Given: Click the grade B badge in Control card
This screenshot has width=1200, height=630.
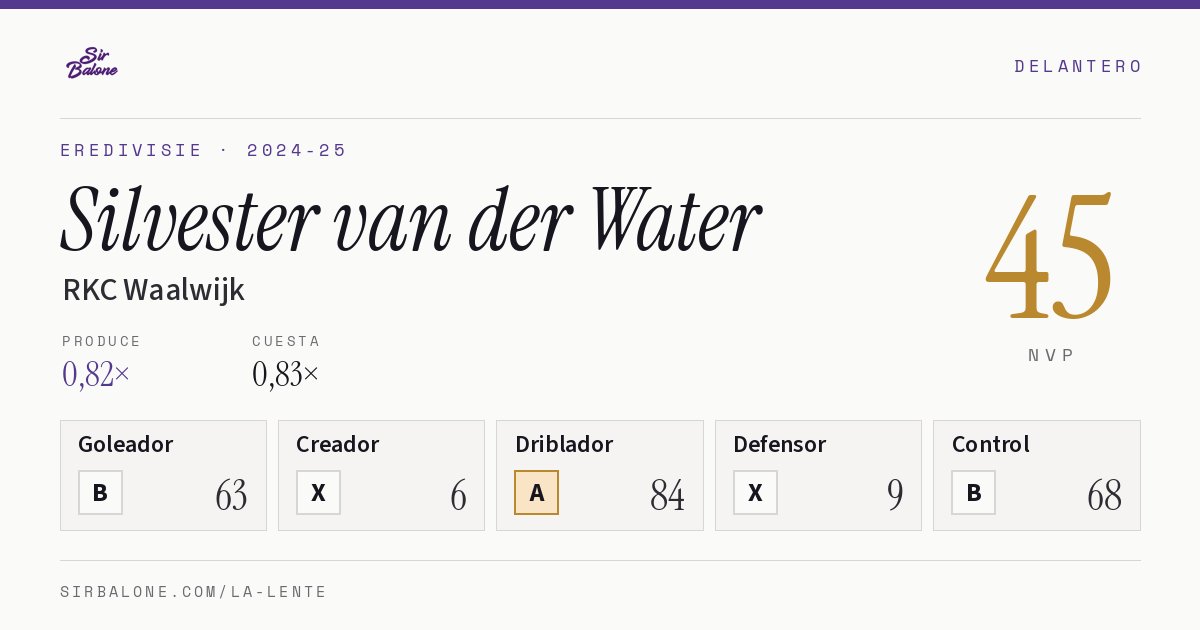Looking at the screenshot, I should click(973, 492).
